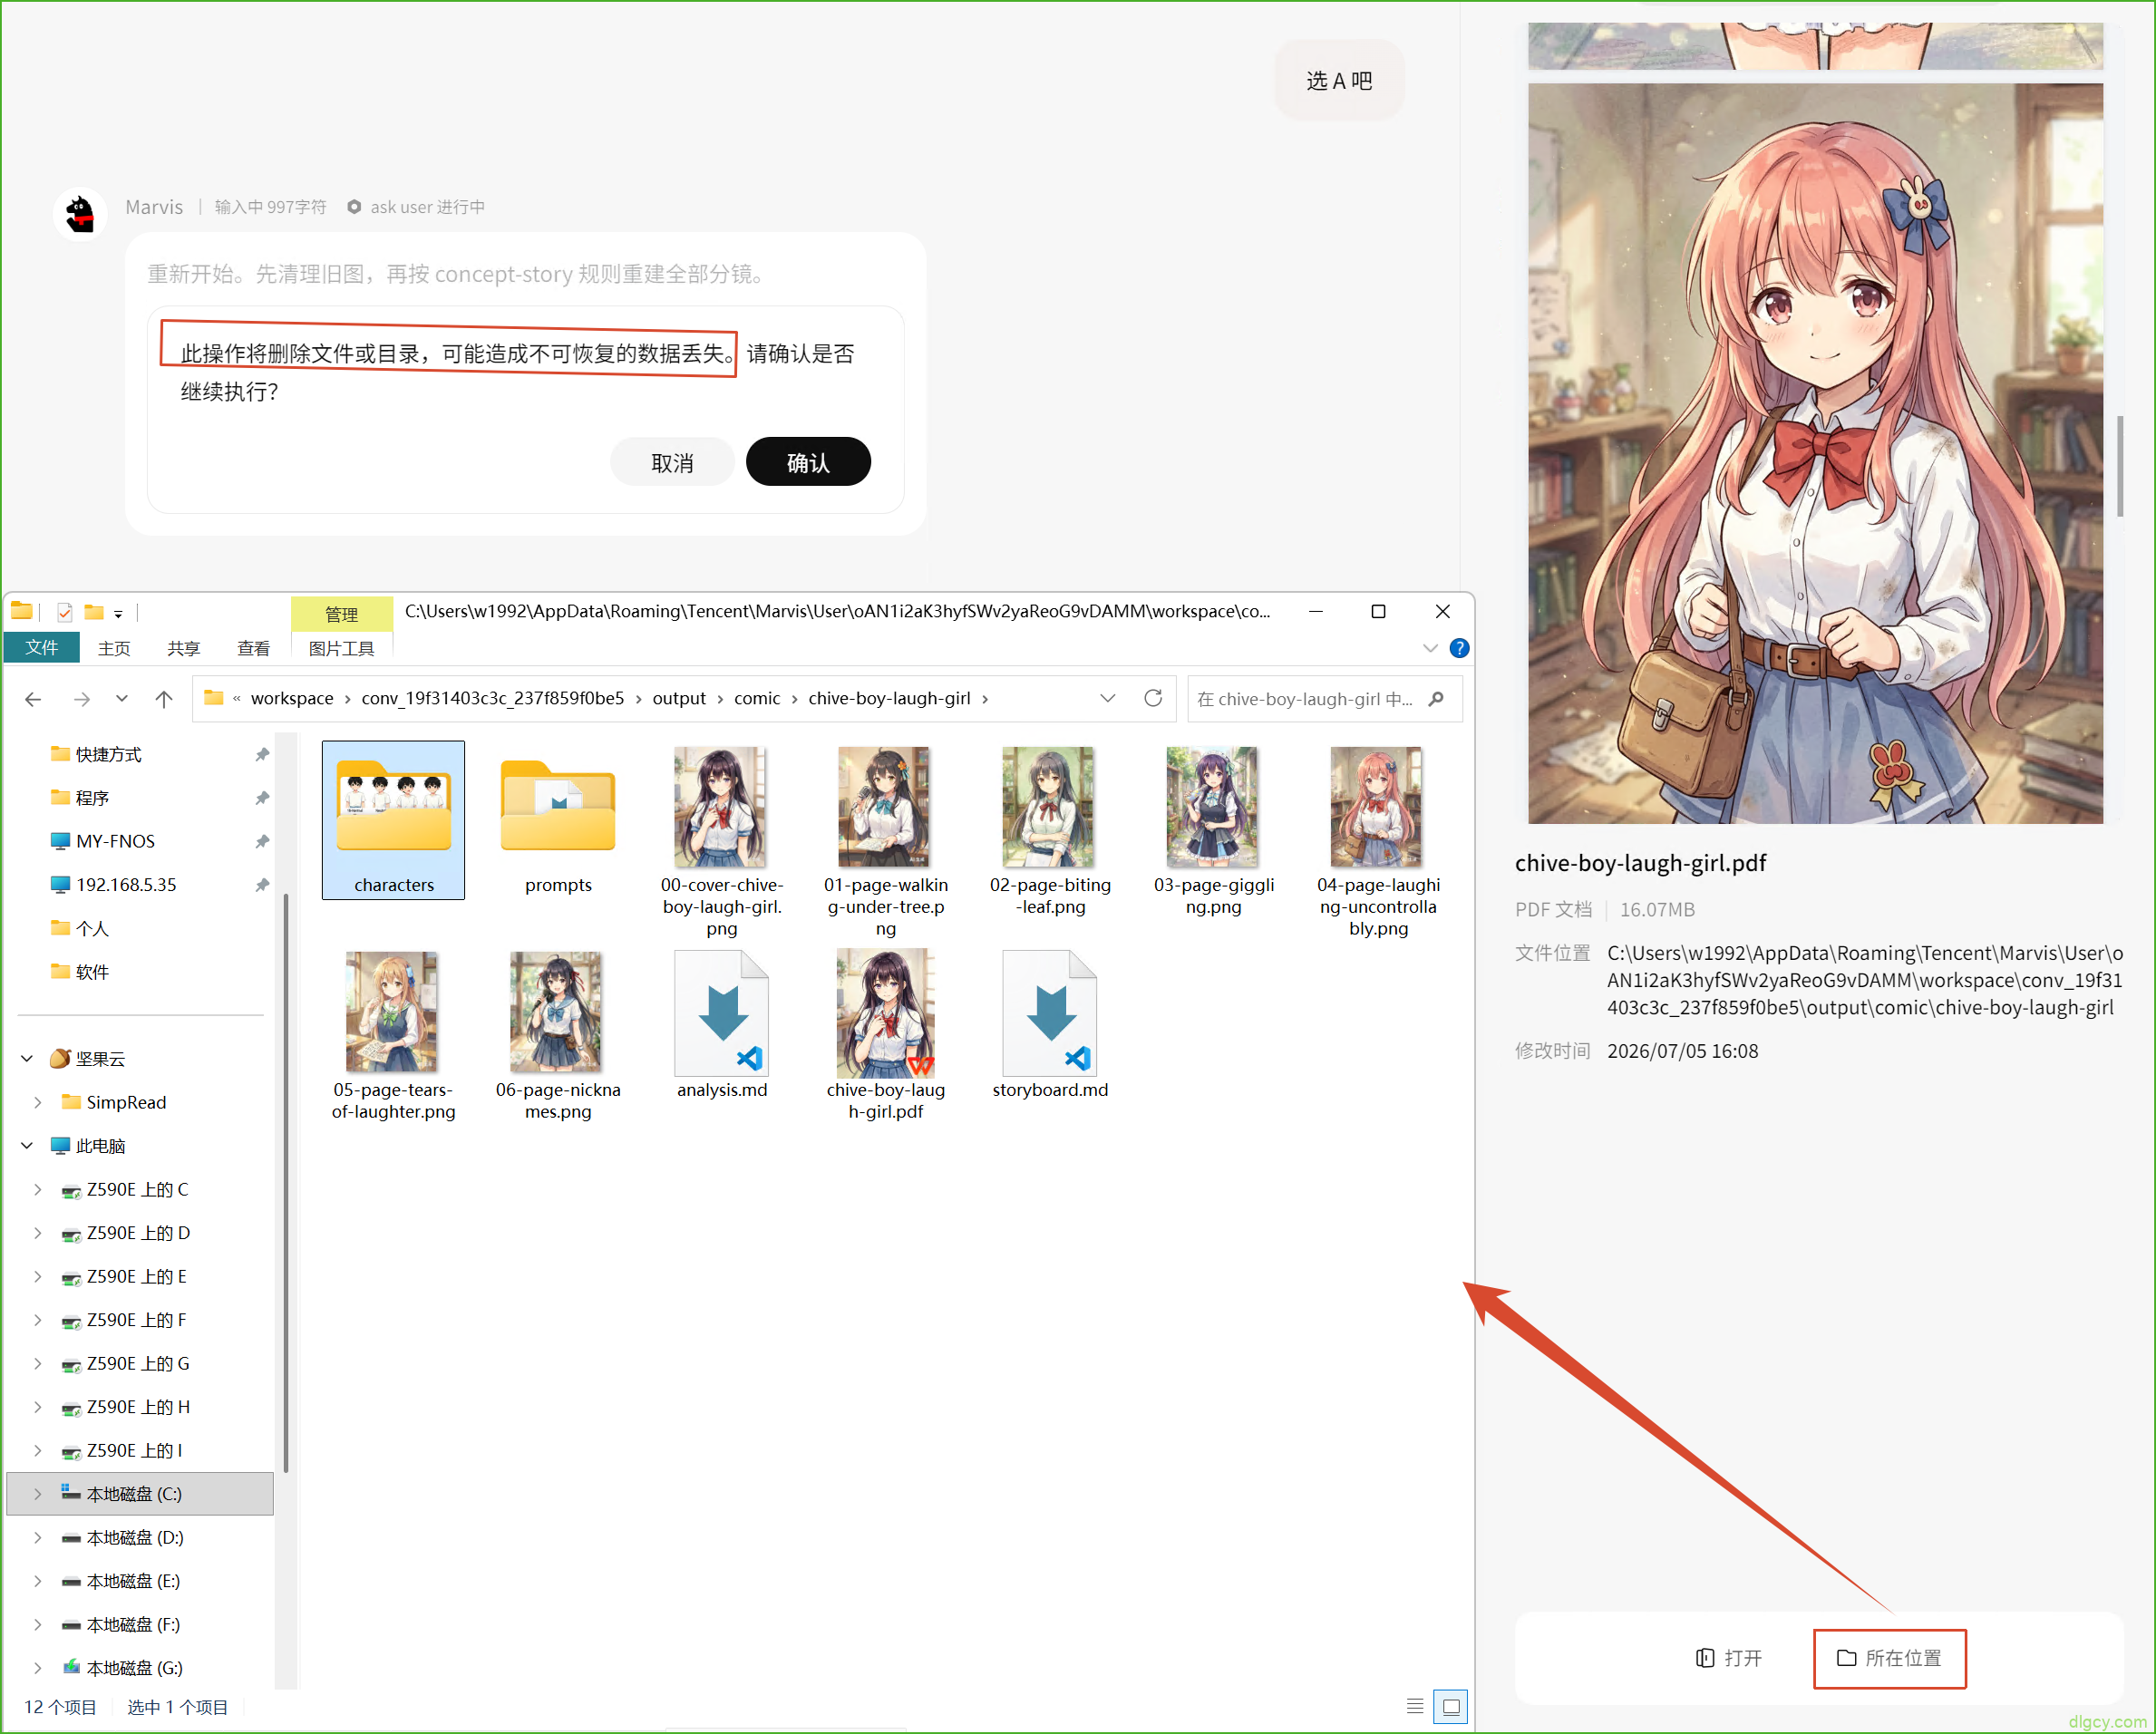Click 所在位置 button for the PDF
The width and height of the screenshot is (2156, 1734).
(1889, 1658)
